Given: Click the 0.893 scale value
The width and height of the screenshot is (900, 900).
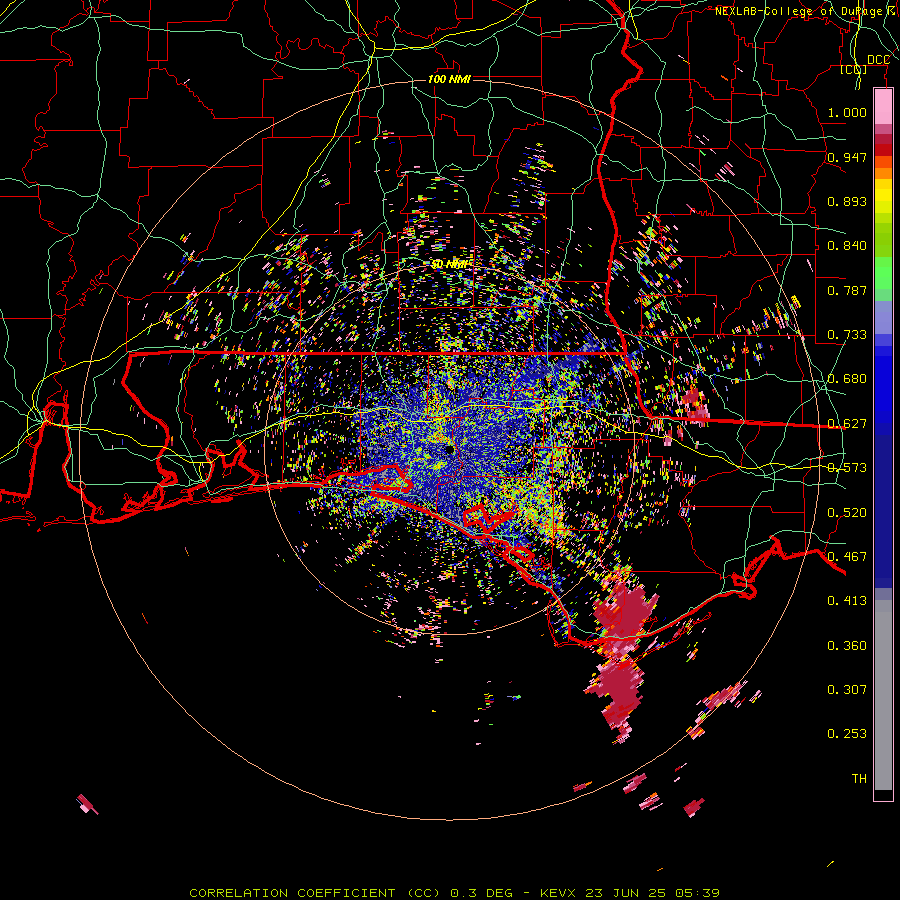Looking at the screenshot, I should click(847, 201).
